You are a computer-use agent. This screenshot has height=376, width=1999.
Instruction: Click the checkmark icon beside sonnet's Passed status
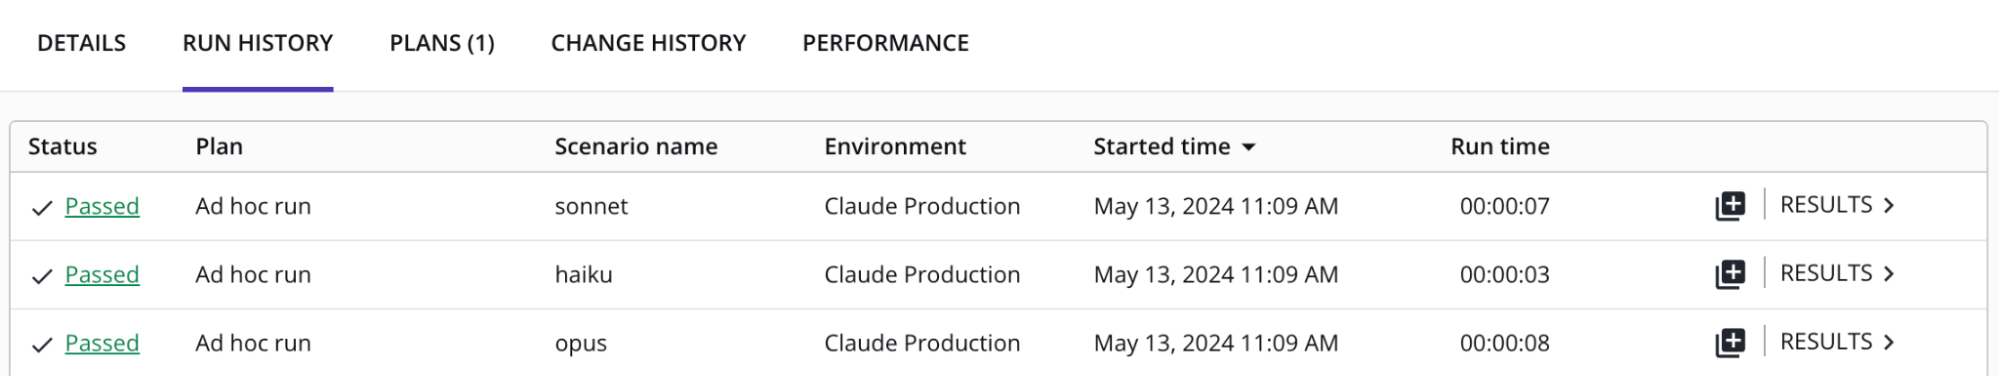coord(42,208)
